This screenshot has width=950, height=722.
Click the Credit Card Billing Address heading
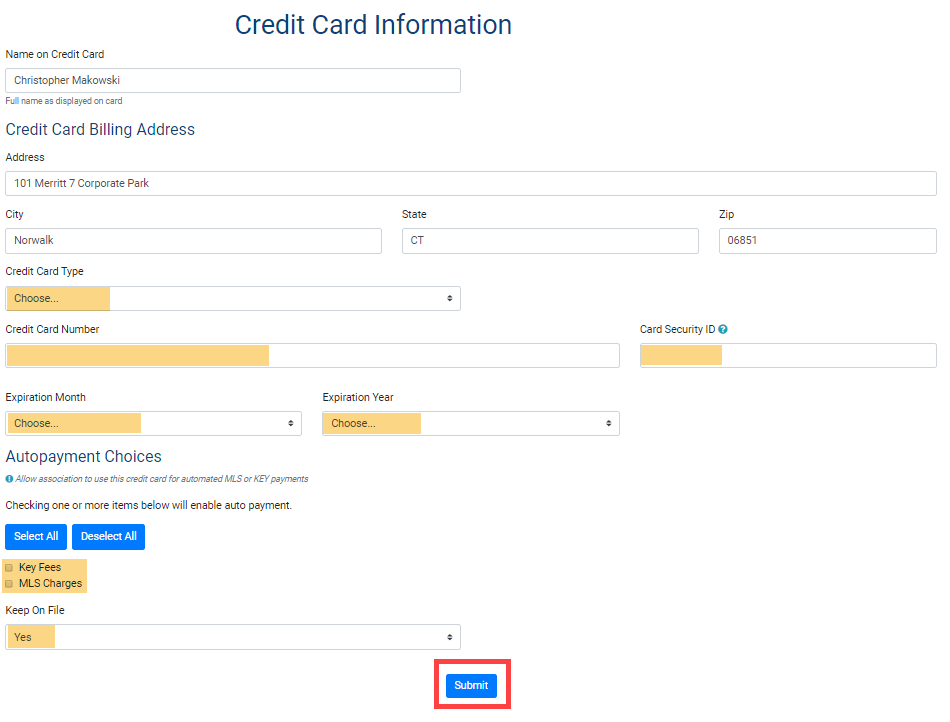pyautogui.click(x=100, y=130)
